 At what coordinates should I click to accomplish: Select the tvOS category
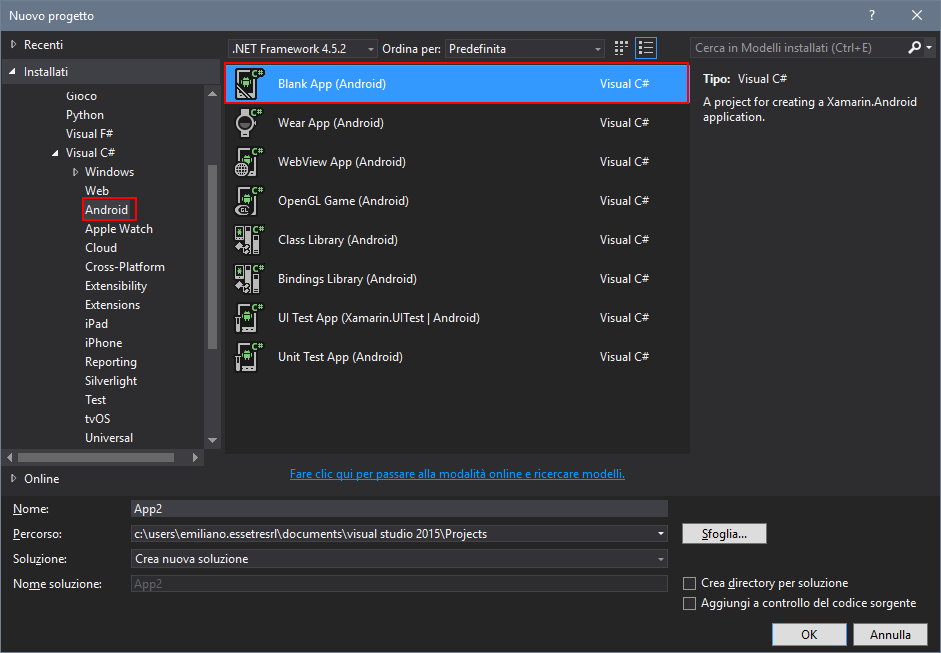click(x=98, y=419)
